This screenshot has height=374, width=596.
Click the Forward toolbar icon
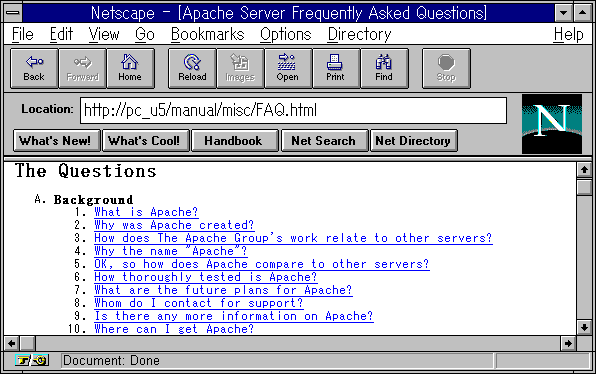click(82, 68)
